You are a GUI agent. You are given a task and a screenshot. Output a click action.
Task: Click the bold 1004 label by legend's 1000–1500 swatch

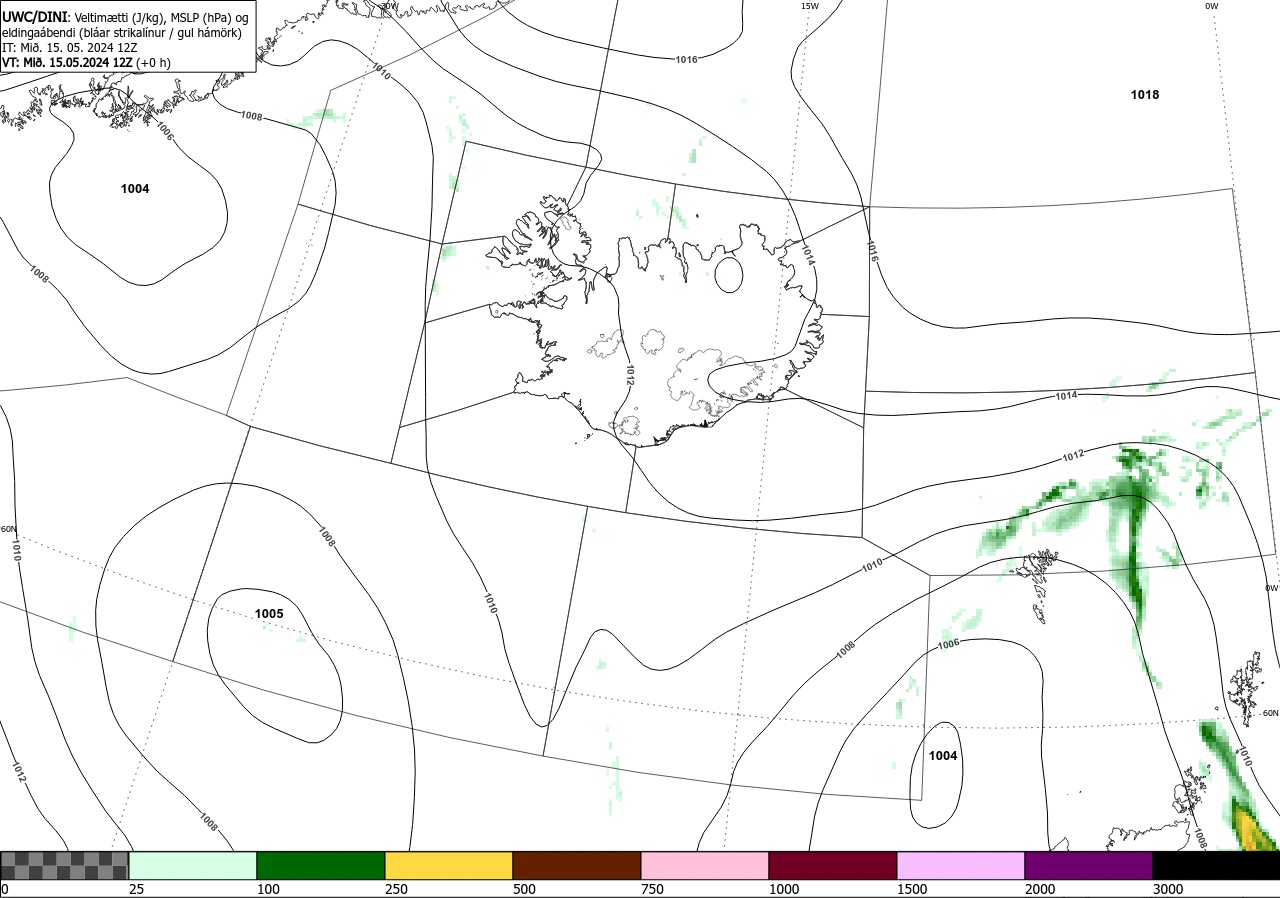(943, 756)
